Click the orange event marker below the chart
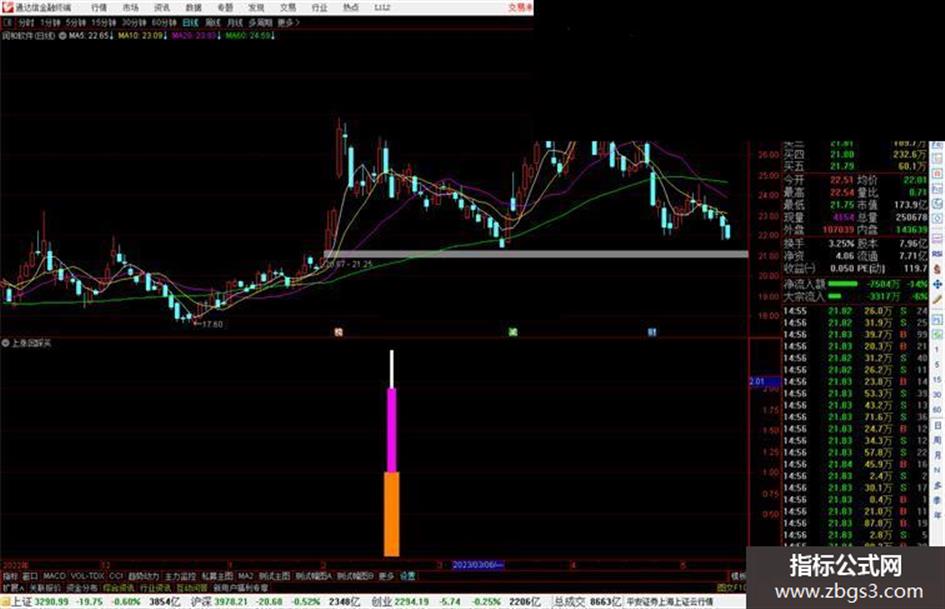The height and width of the screenshot is (609, 945). tap(339, 332)
